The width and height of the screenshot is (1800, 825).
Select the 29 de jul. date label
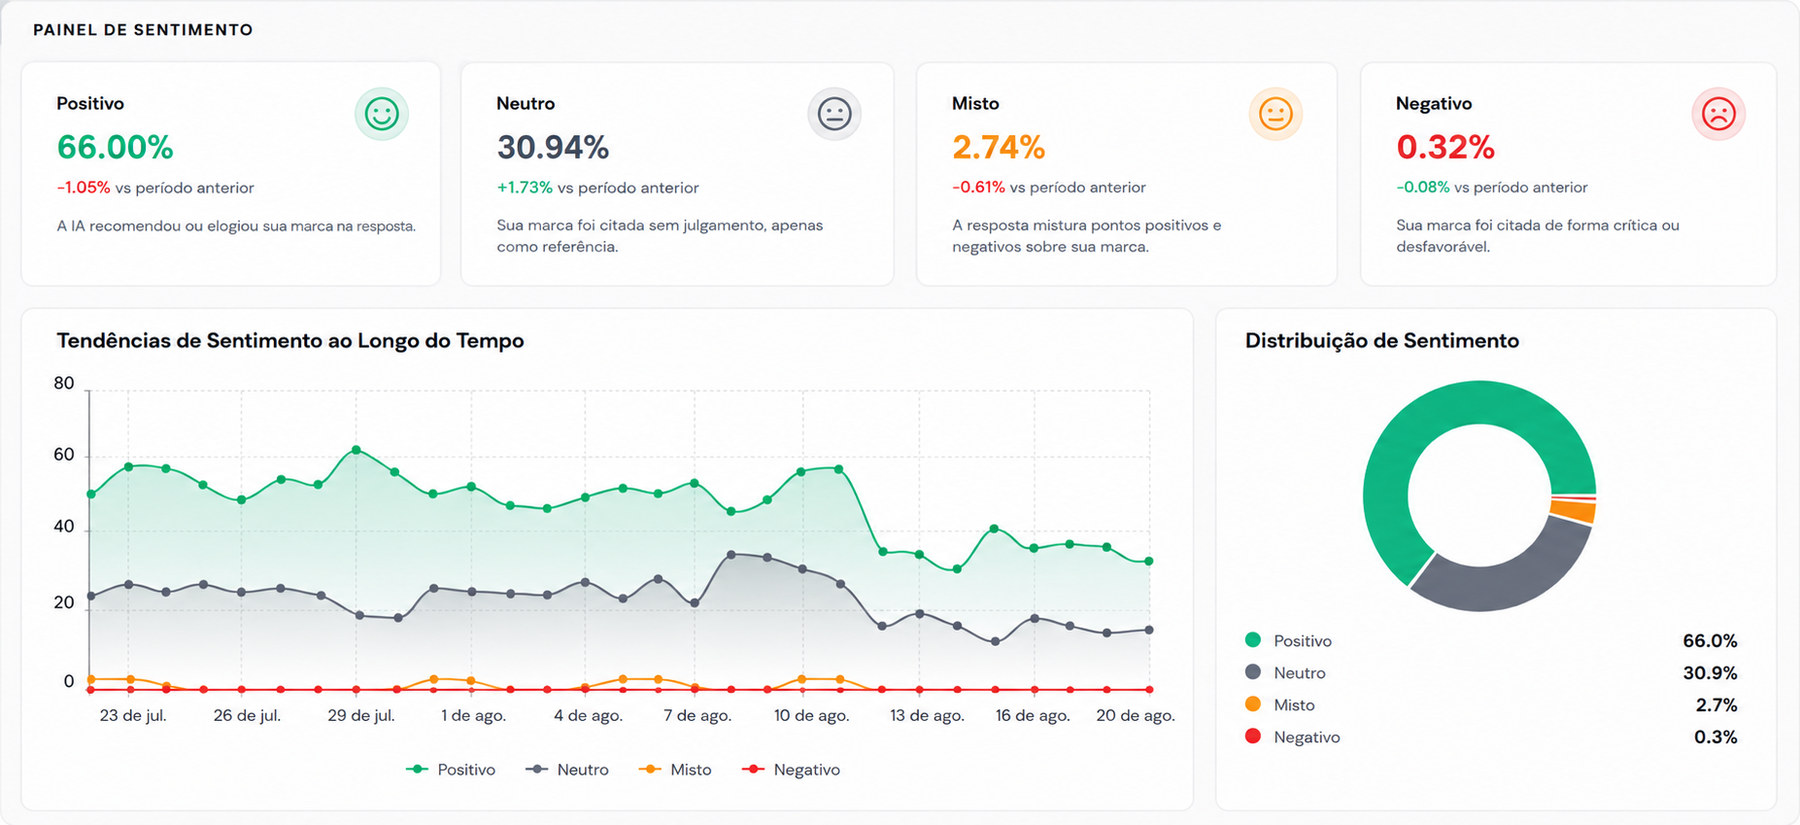[x=361, y=715]
